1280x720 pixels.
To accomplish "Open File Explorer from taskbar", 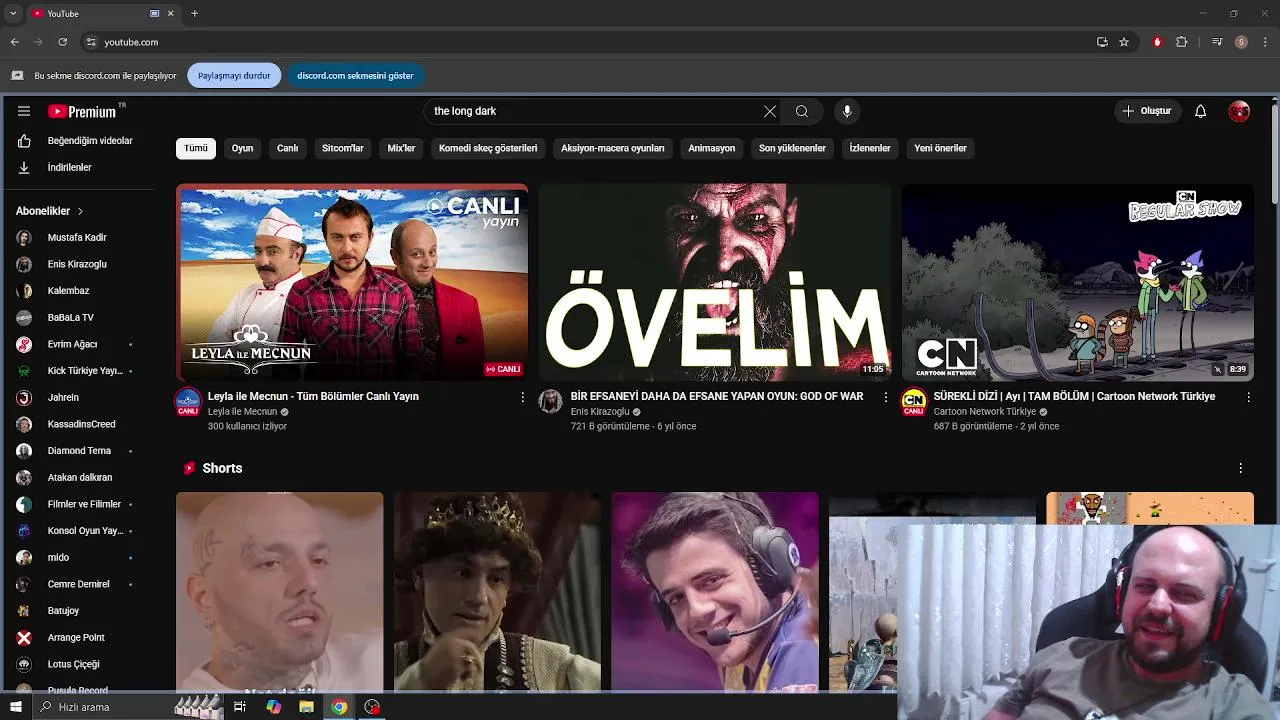I will click(306, 707).
